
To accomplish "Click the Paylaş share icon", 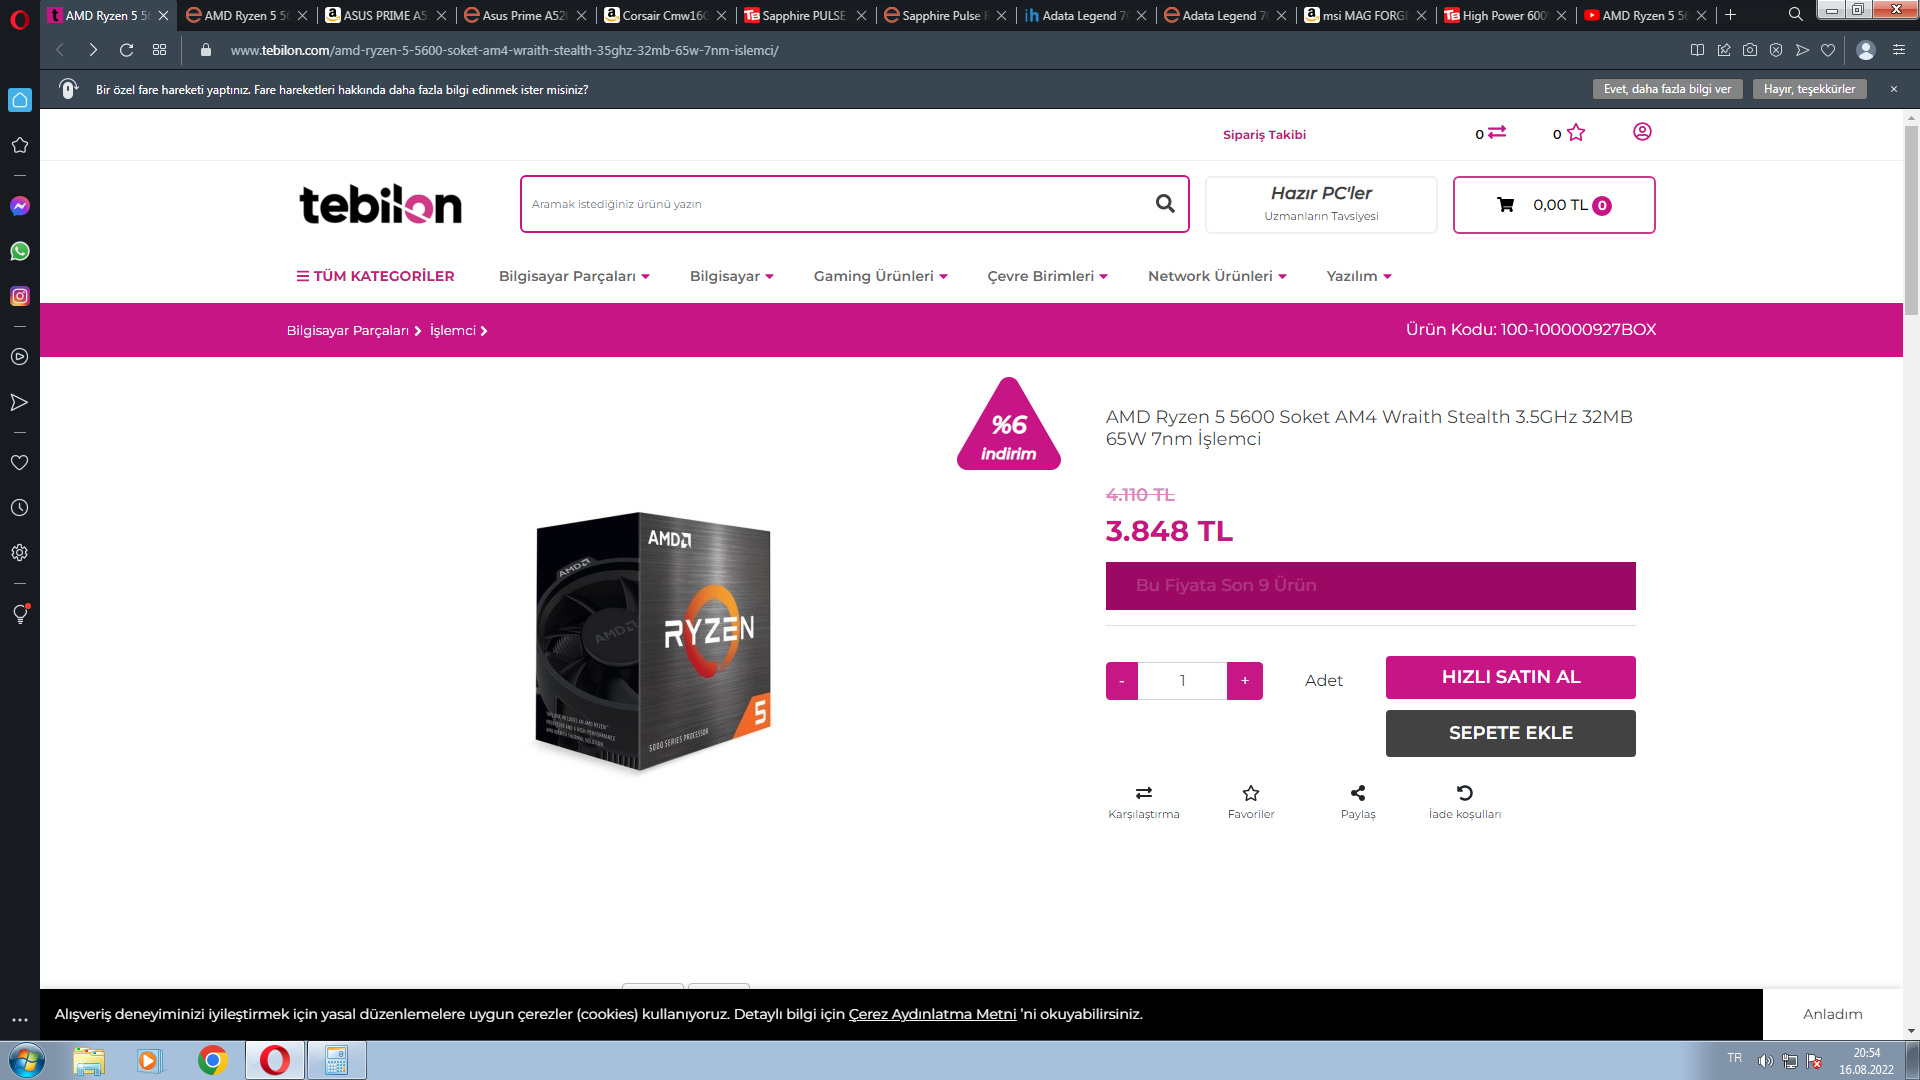I will (1358, 793).
